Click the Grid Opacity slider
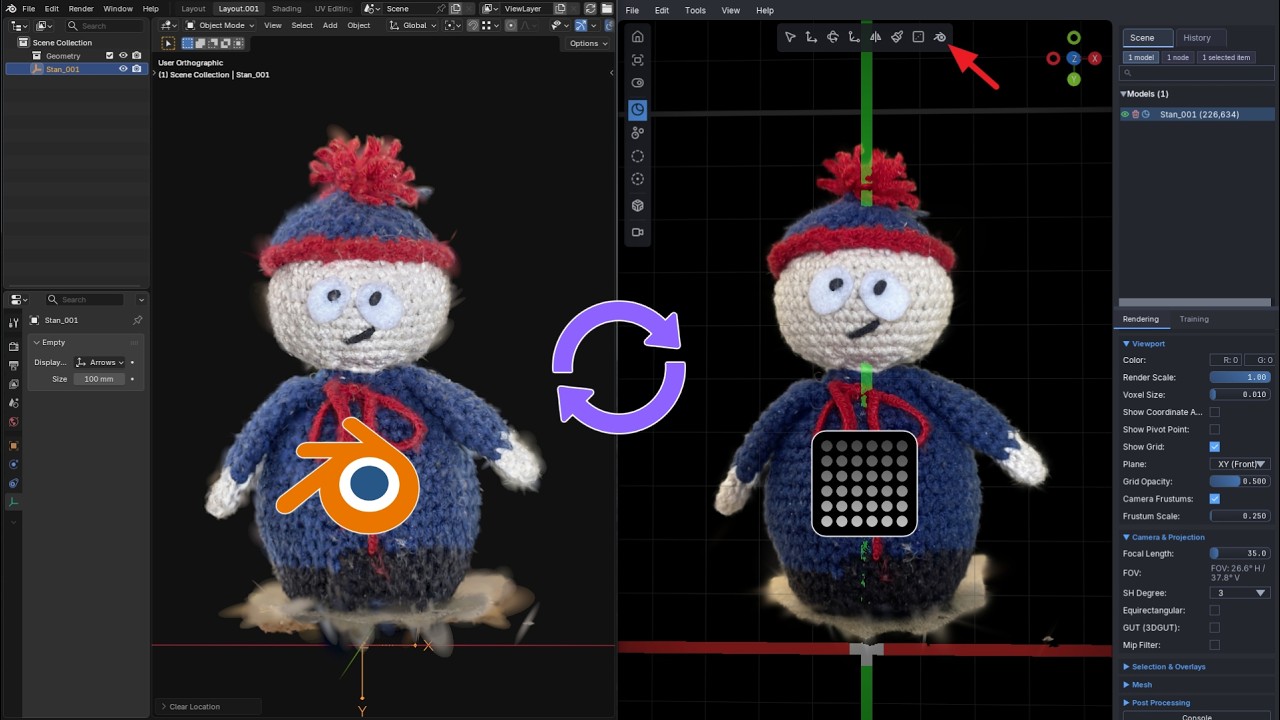The height and width of the screenshot is (720, 1280). (x=1240, y=481)
